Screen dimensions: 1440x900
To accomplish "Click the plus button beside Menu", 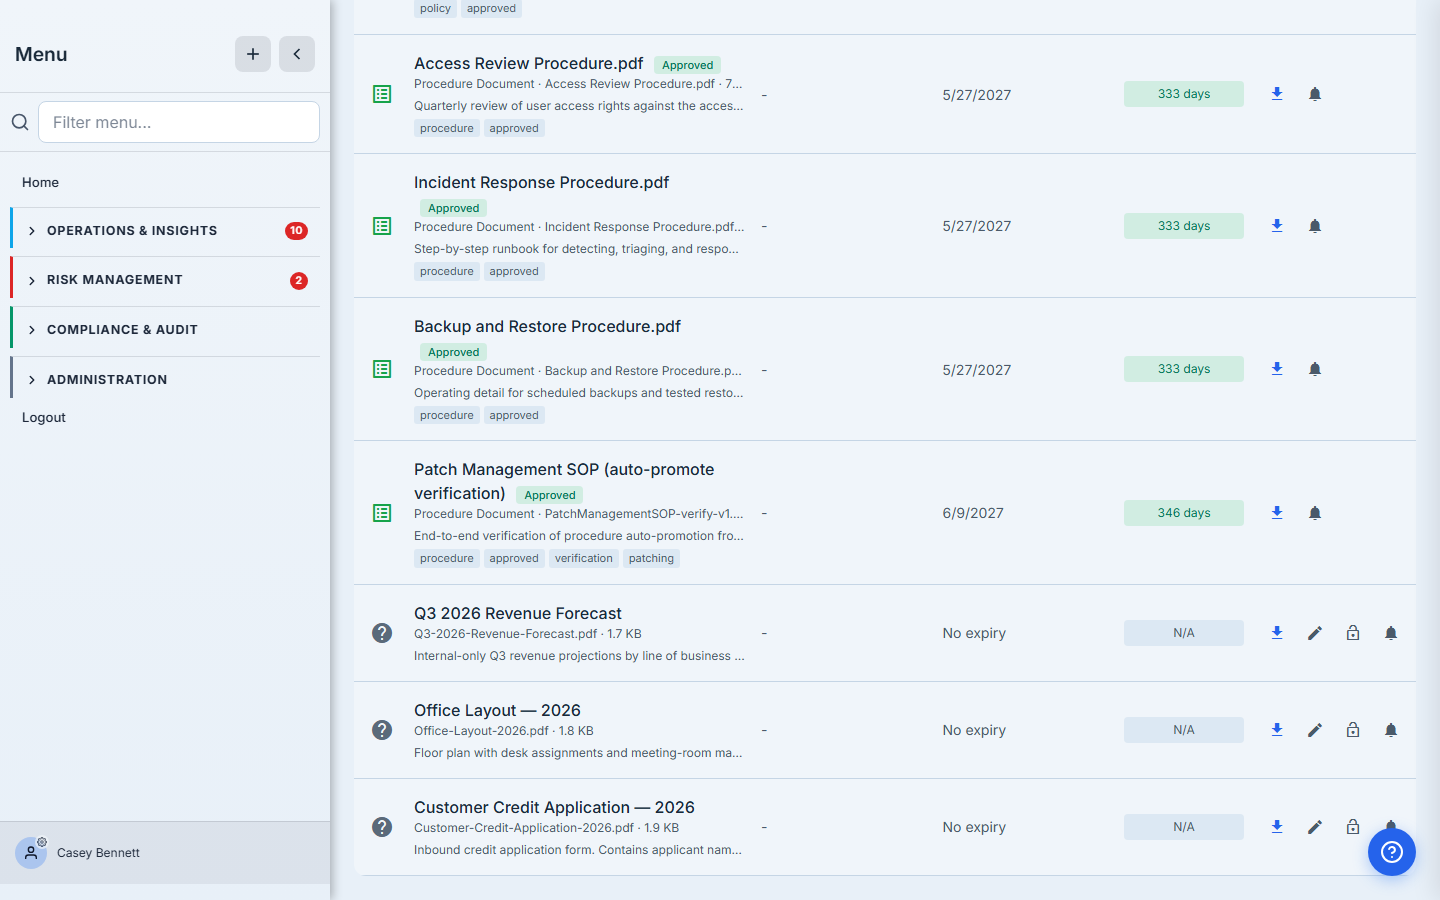I will 253,54.
